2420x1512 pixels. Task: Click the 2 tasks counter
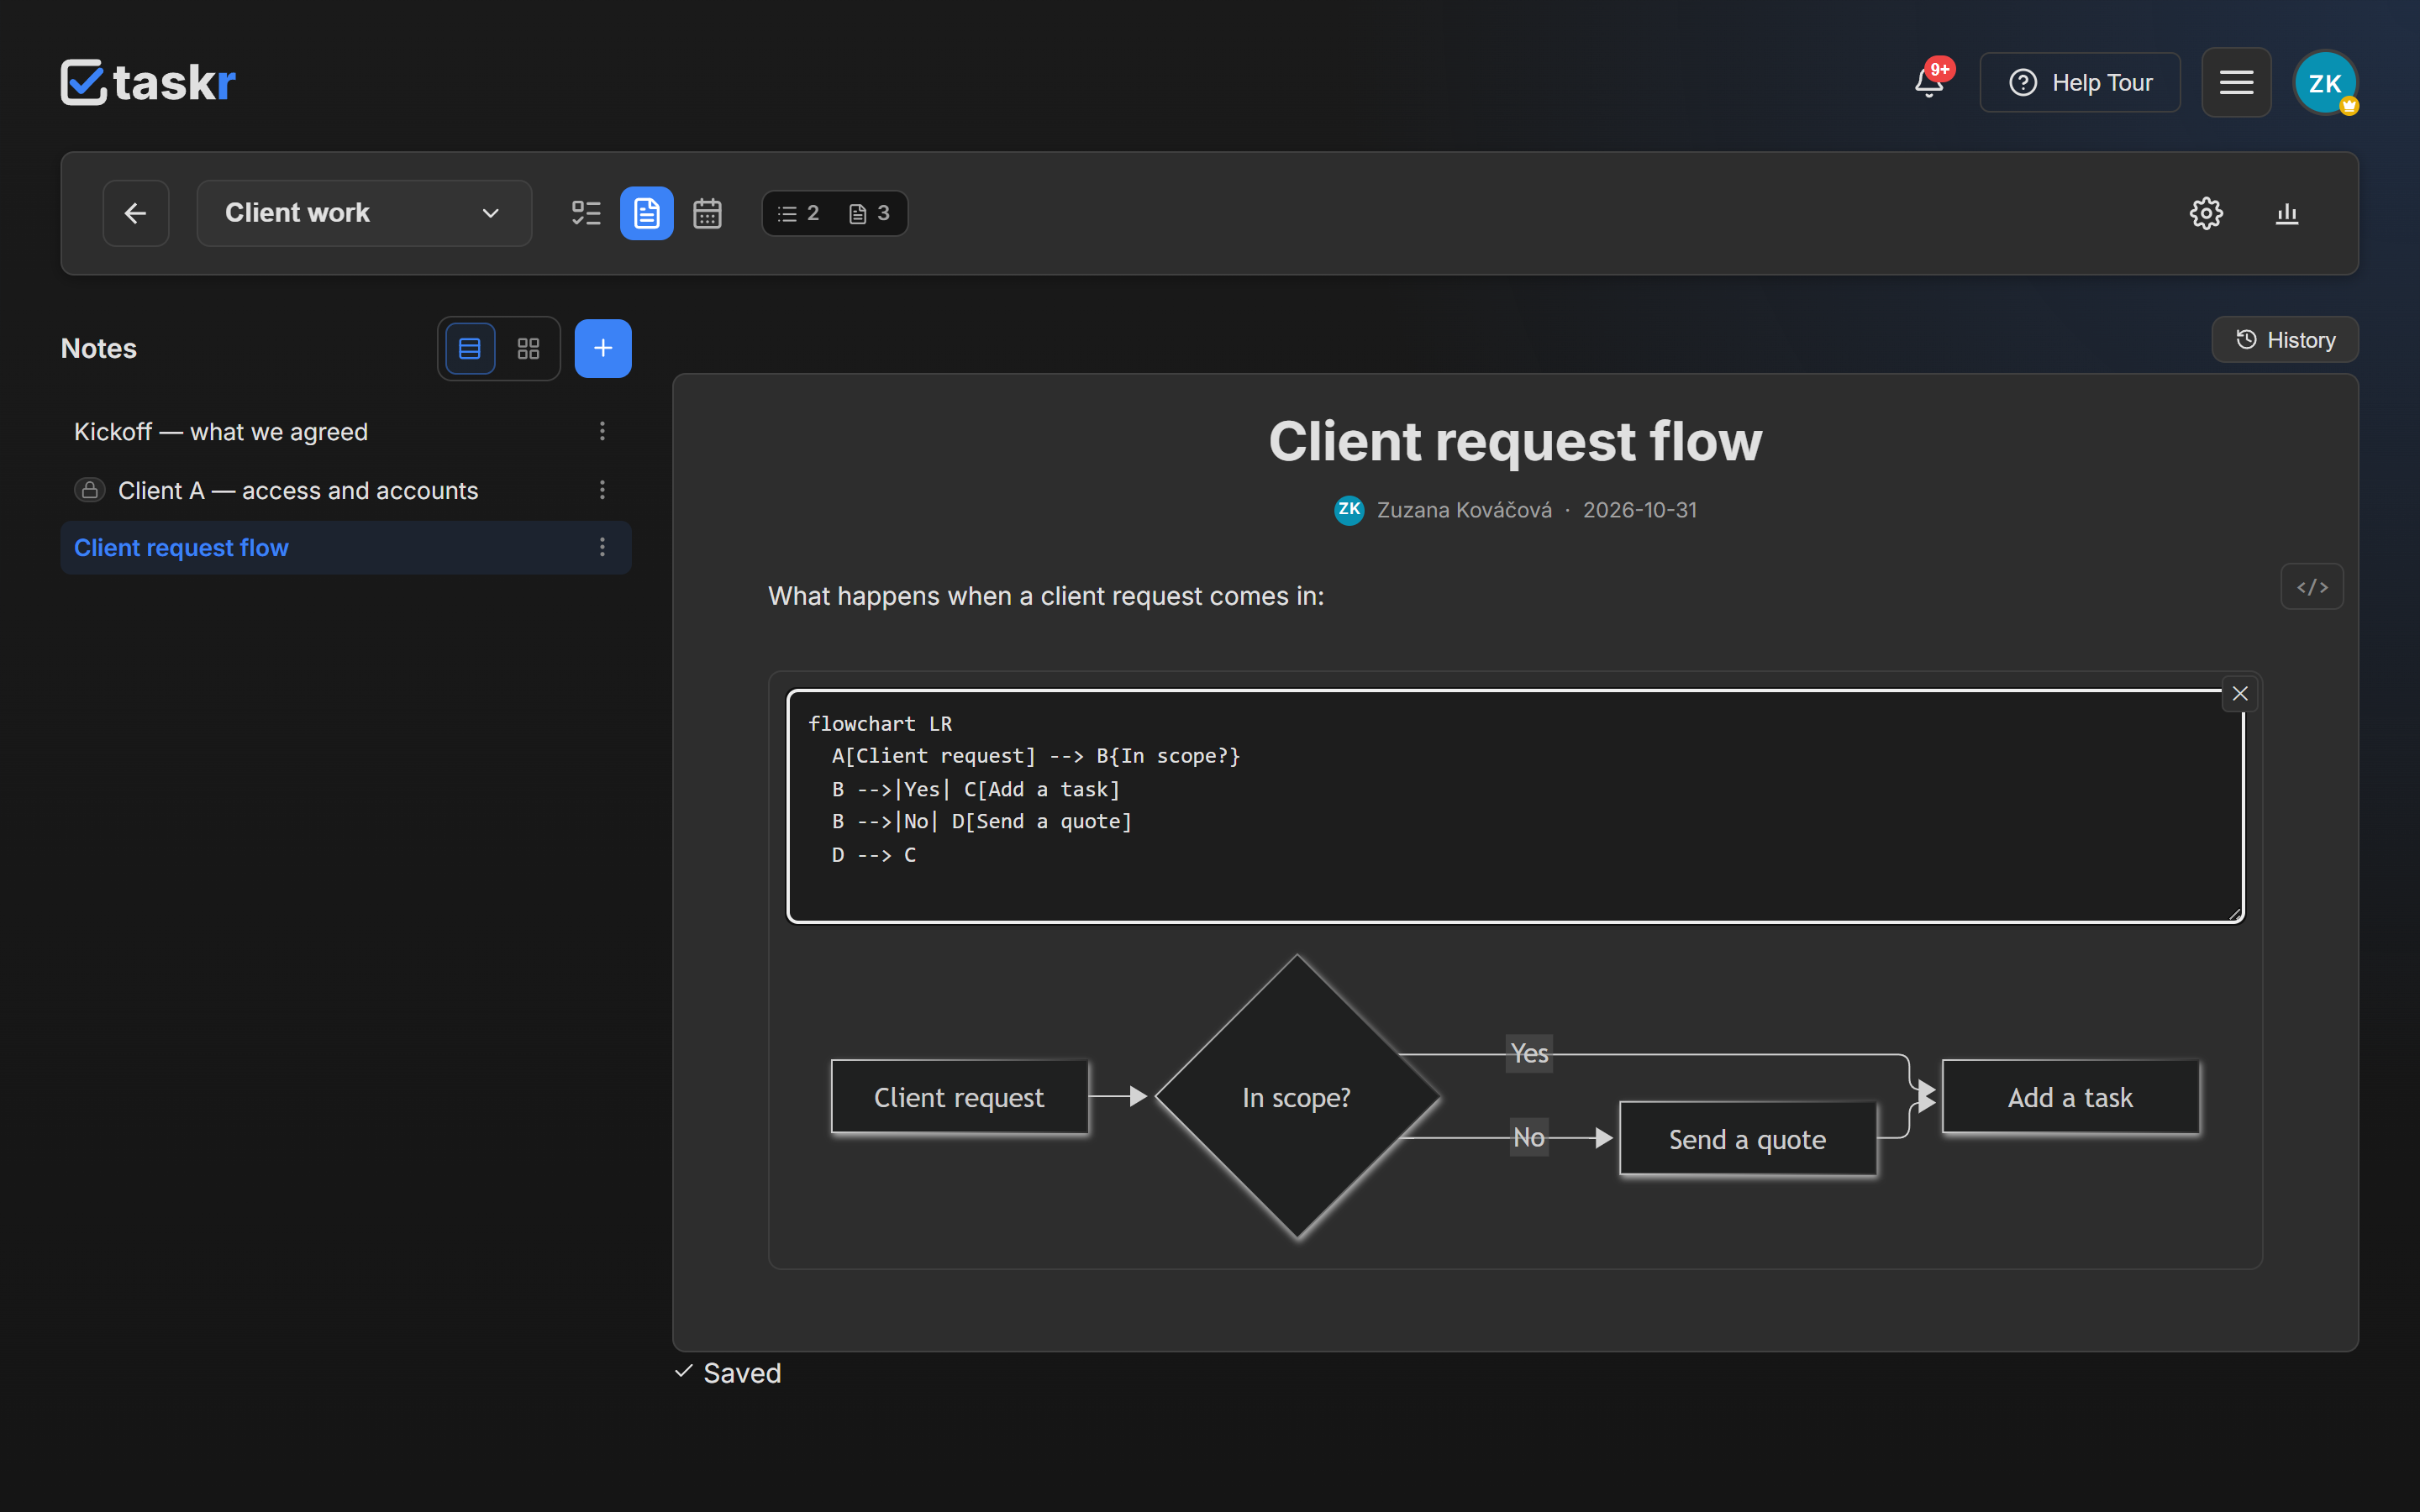799,213
